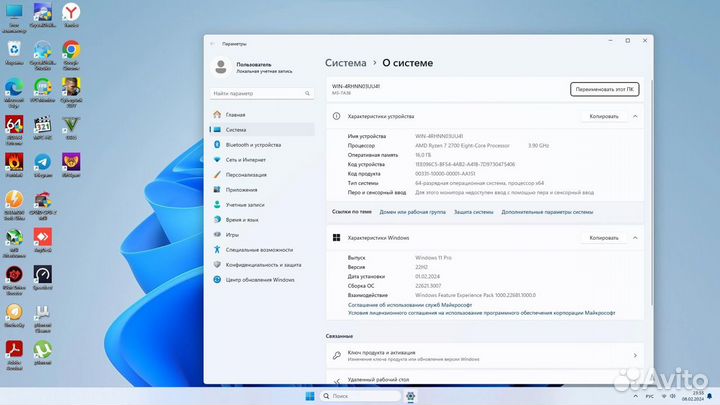Open the AIDA64 desktop shortcut
The height and width of the screenshot is (405, 720).
[x=14, y=130]
